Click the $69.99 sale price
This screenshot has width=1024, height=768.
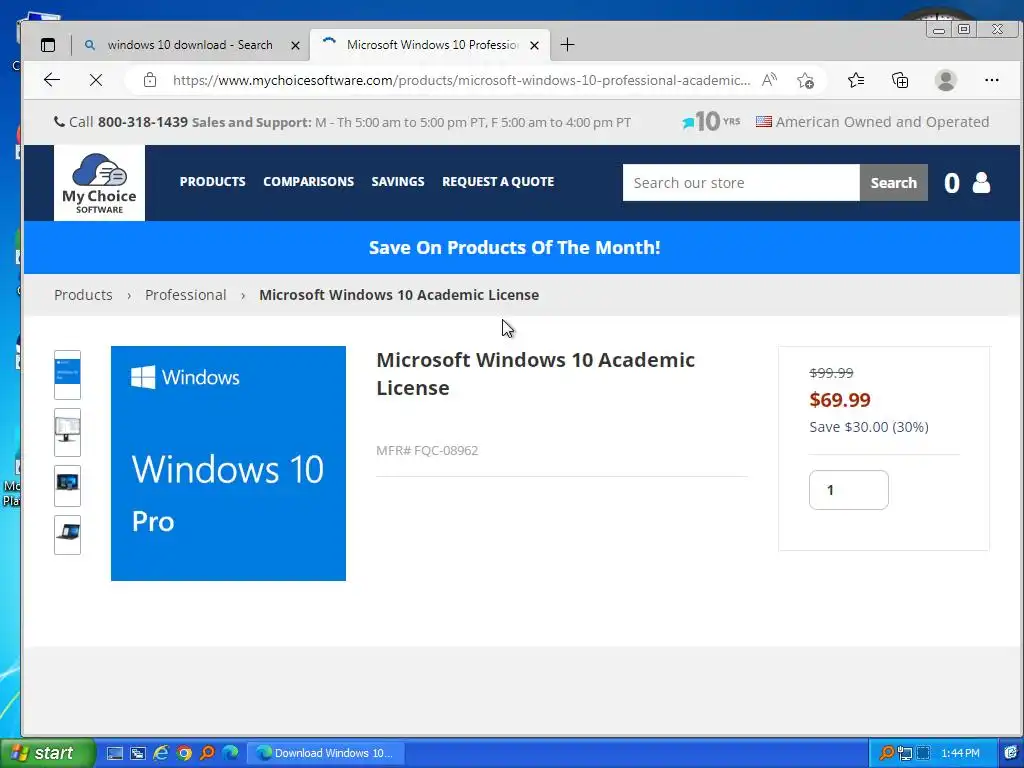pos(840,400)
